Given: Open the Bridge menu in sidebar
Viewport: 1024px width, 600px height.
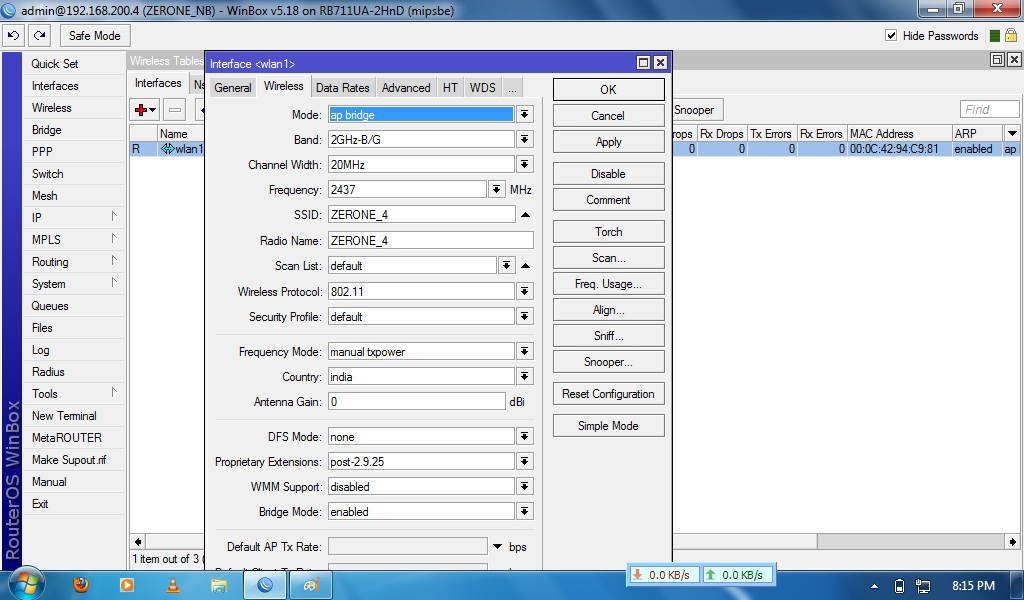Looking at the screenshot, I should (x=47, y=130).
